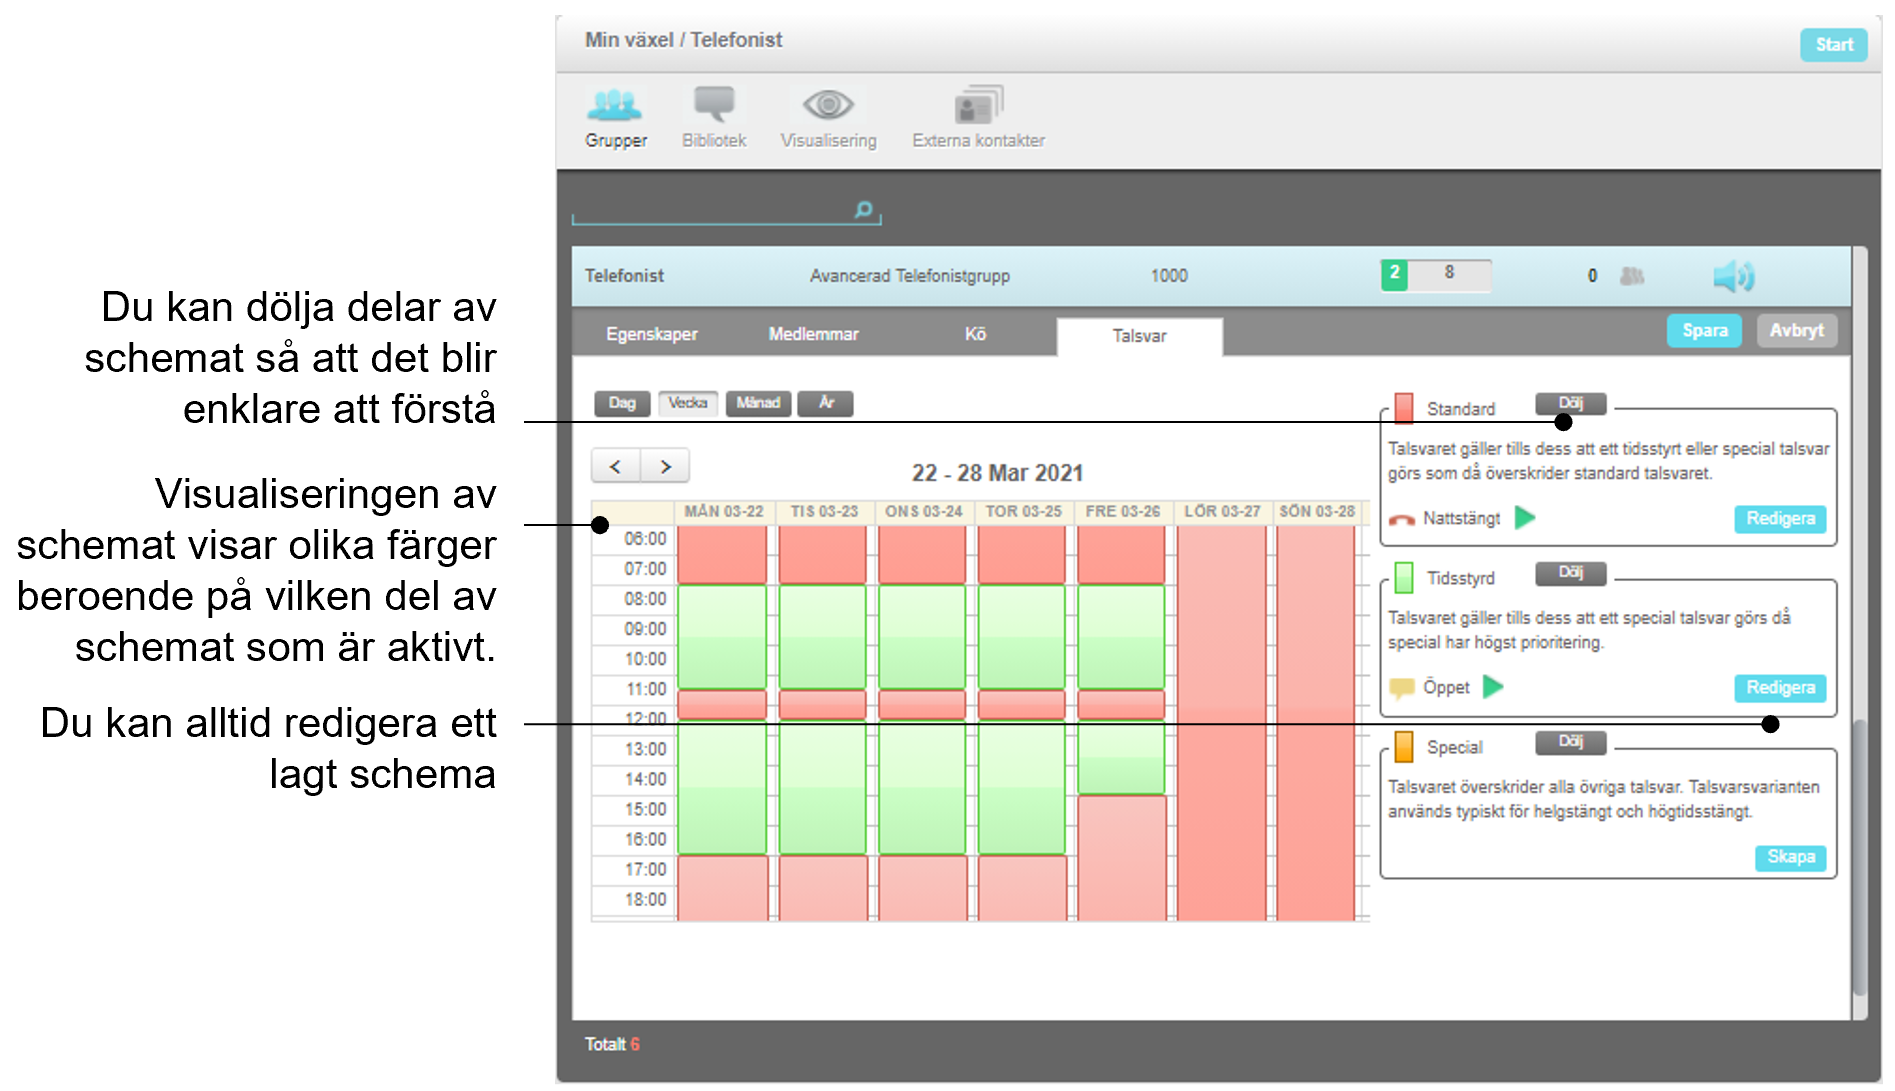Select the LÖR 03-27 column header

click(x=1222, y=511)
